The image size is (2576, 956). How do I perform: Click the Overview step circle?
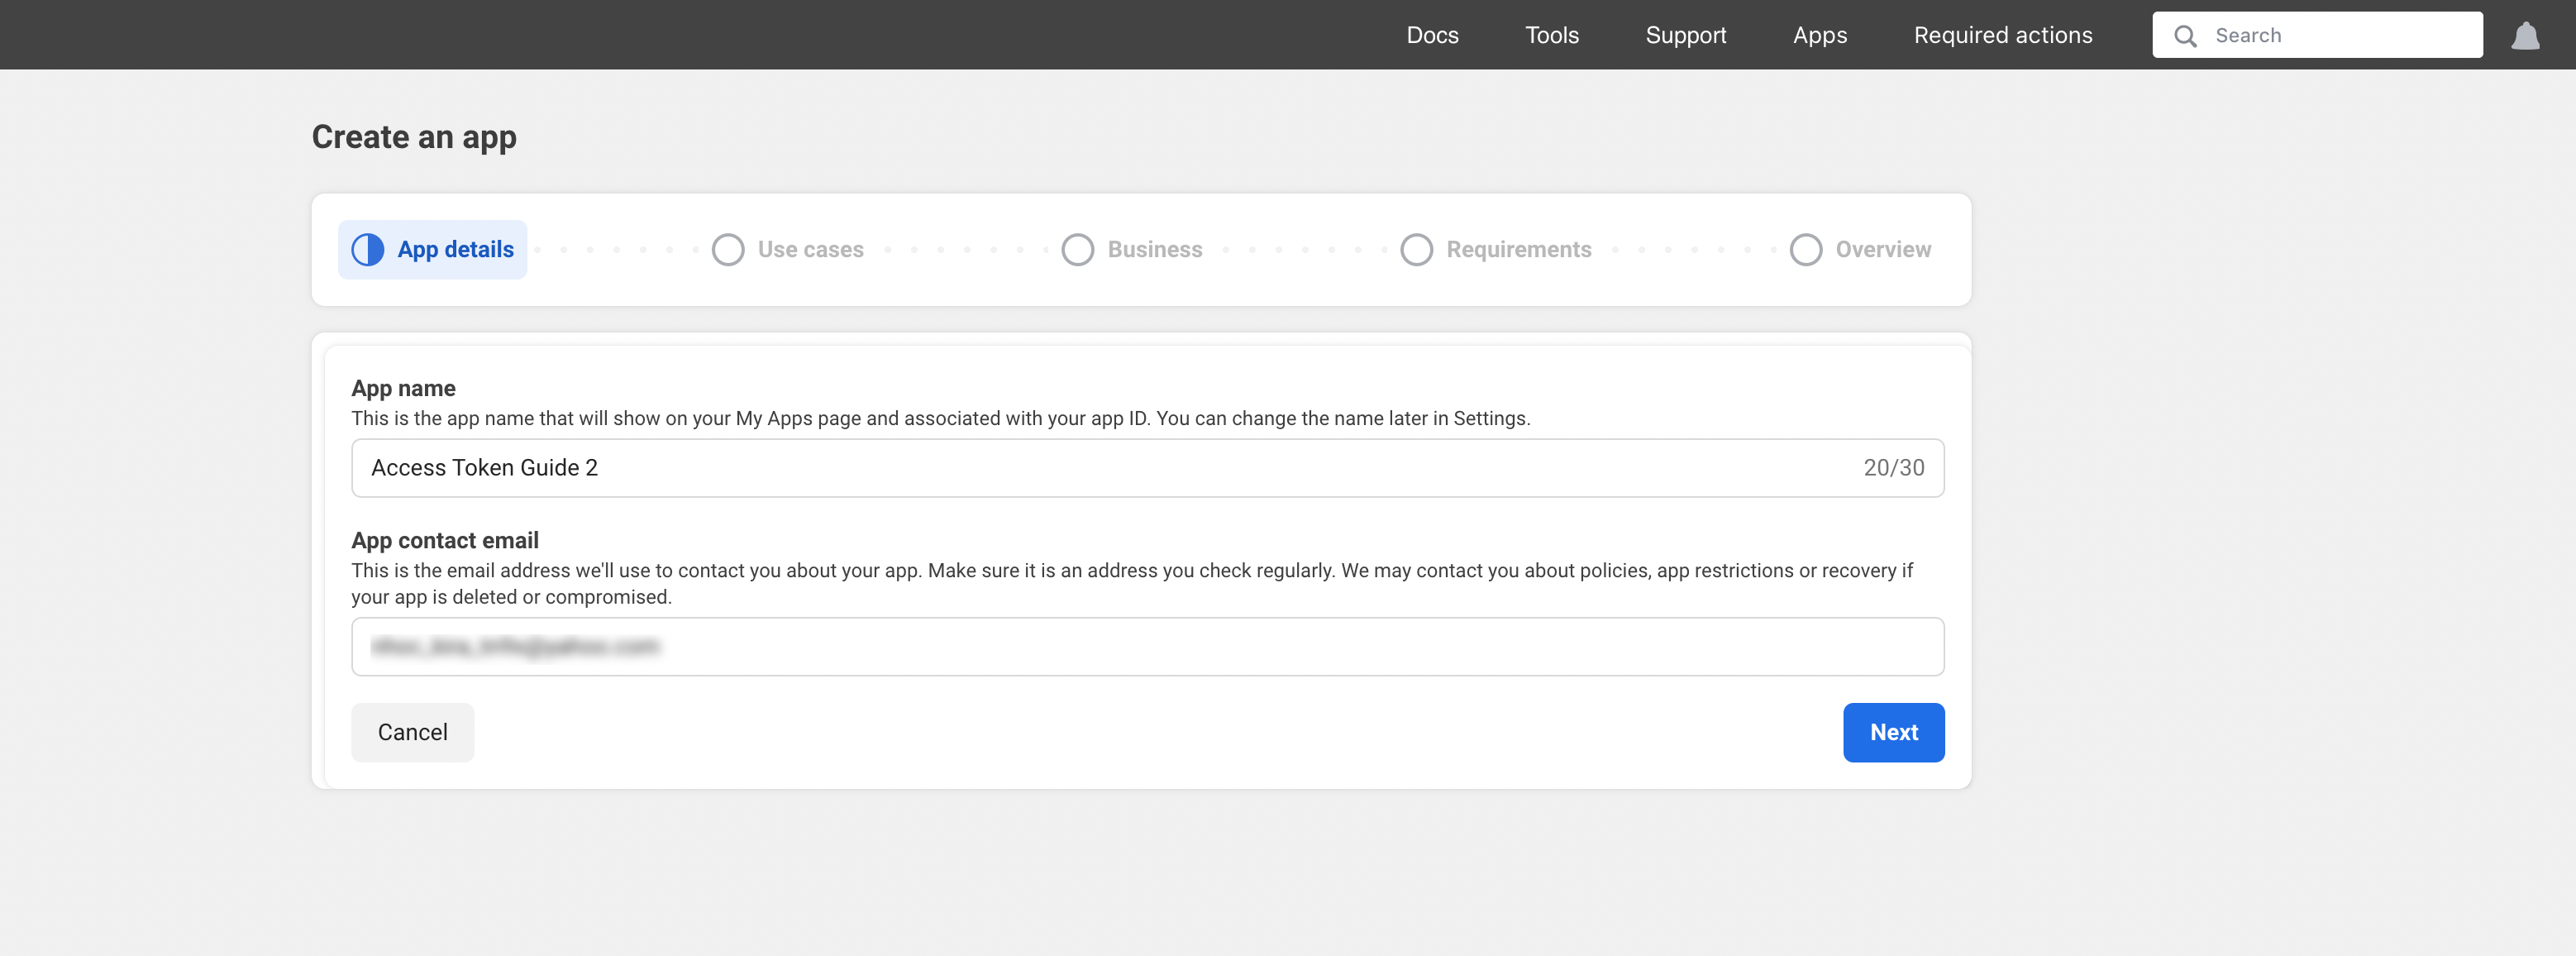click(x=1805, y=250)
